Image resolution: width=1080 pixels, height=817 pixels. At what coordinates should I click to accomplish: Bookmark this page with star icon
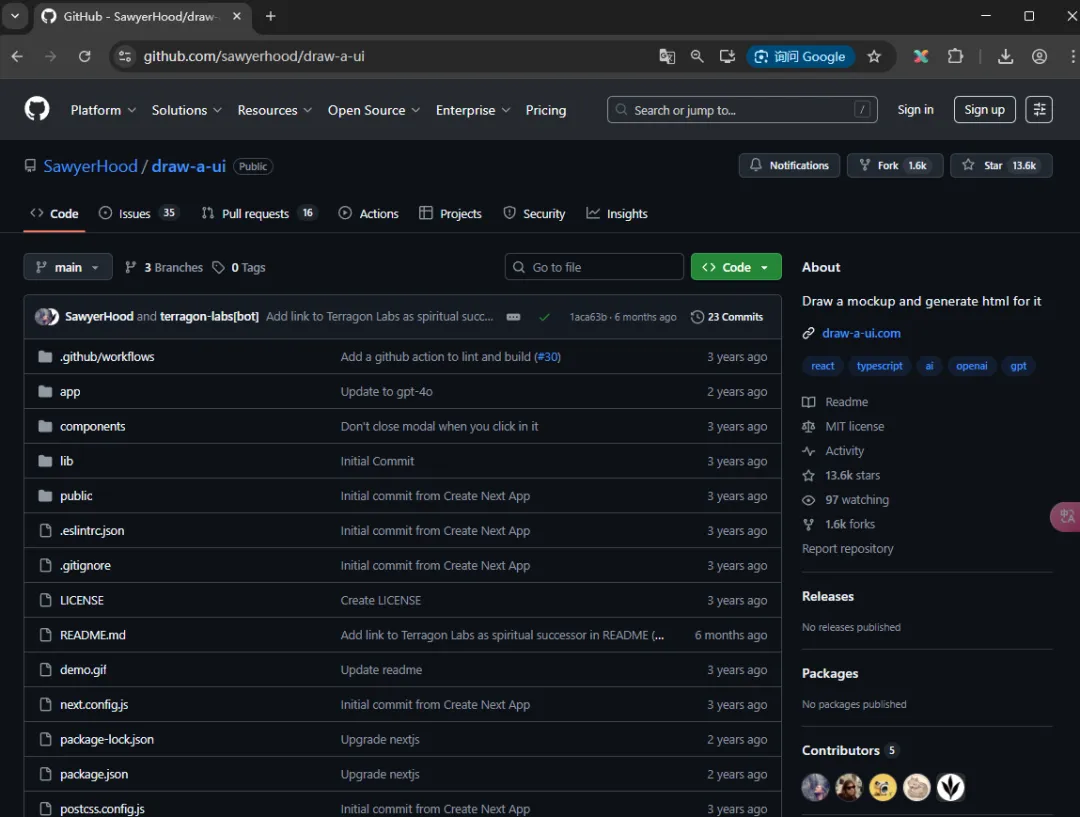[x=874, y=56]
